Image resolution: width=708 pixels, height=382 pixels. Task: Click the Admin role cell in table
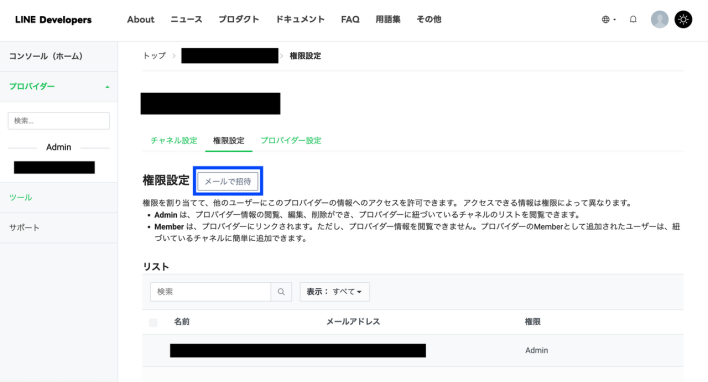(536, 350)
